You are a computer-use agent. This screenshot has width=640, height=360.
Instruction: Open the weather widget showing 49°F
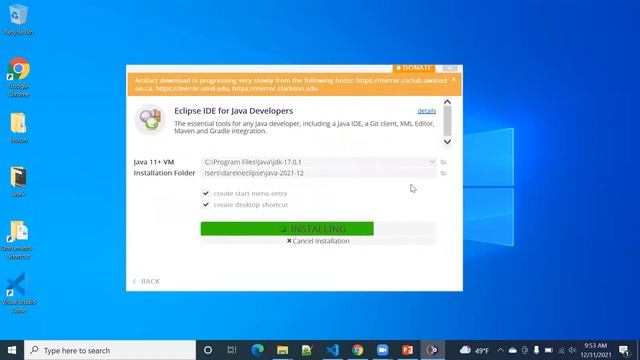click(474, 350)
